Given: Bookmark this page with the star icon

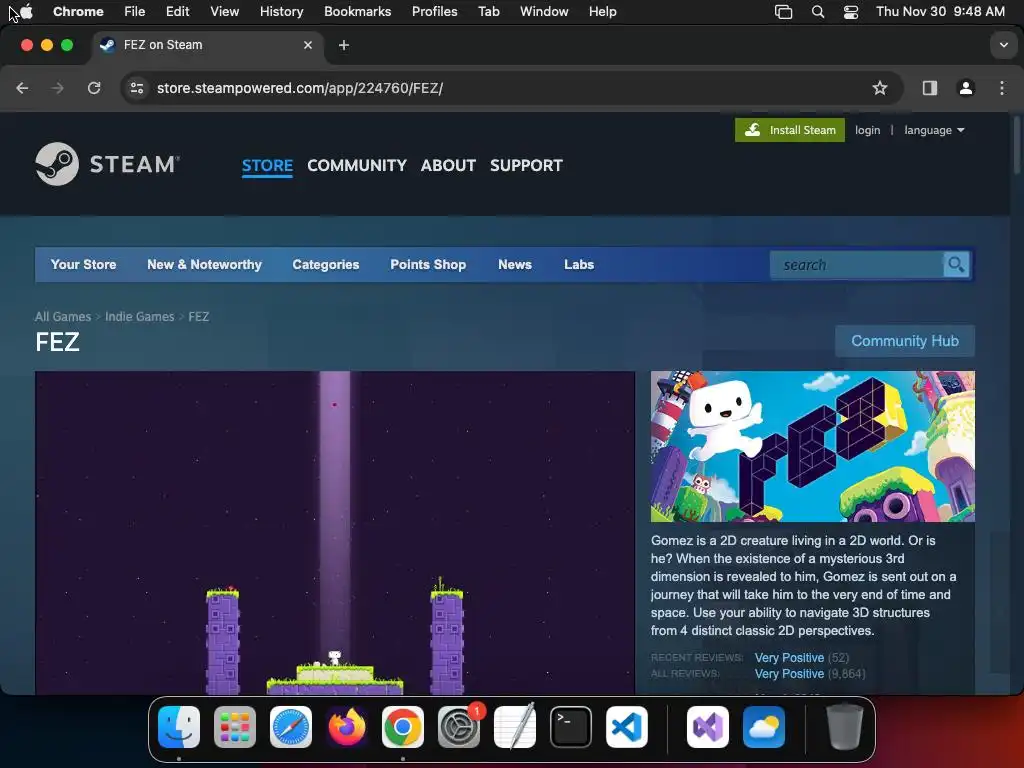Looking at the screenshot, I should 880,88.
